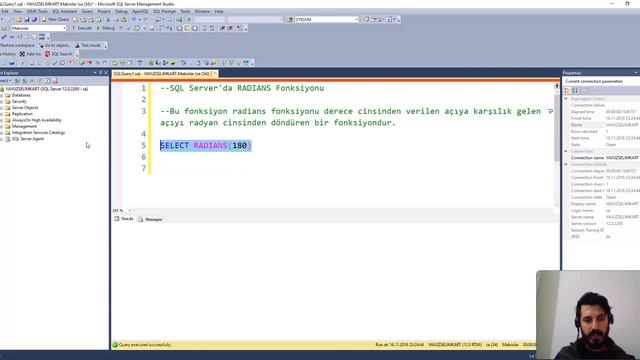
Task: Click Object Explorer refresh icon
Action: tap(47, 81)
